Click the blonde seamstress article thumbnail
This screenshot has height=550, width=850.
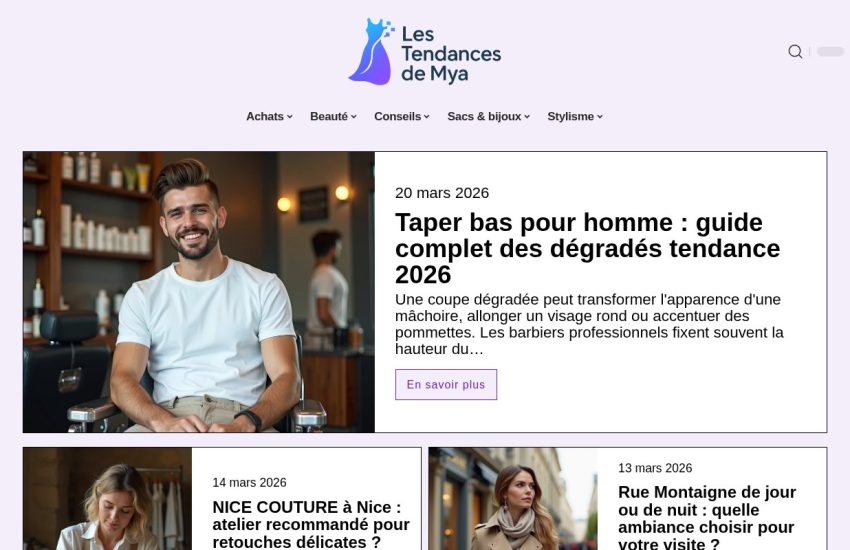pos(107,499)
